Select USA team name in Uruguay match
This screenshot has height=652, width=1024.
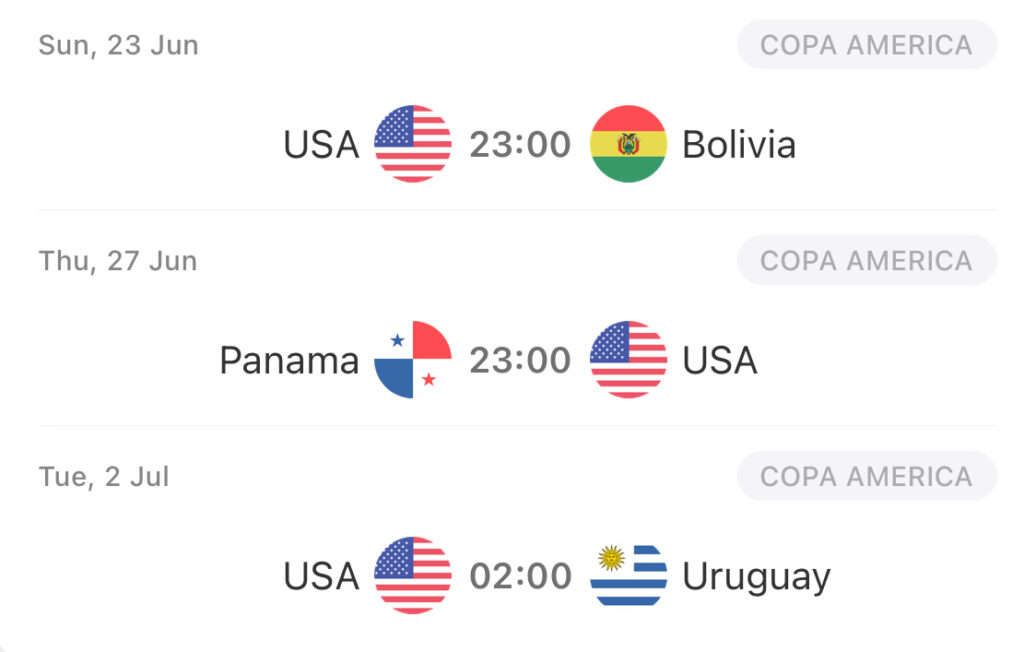pos(321,576)
